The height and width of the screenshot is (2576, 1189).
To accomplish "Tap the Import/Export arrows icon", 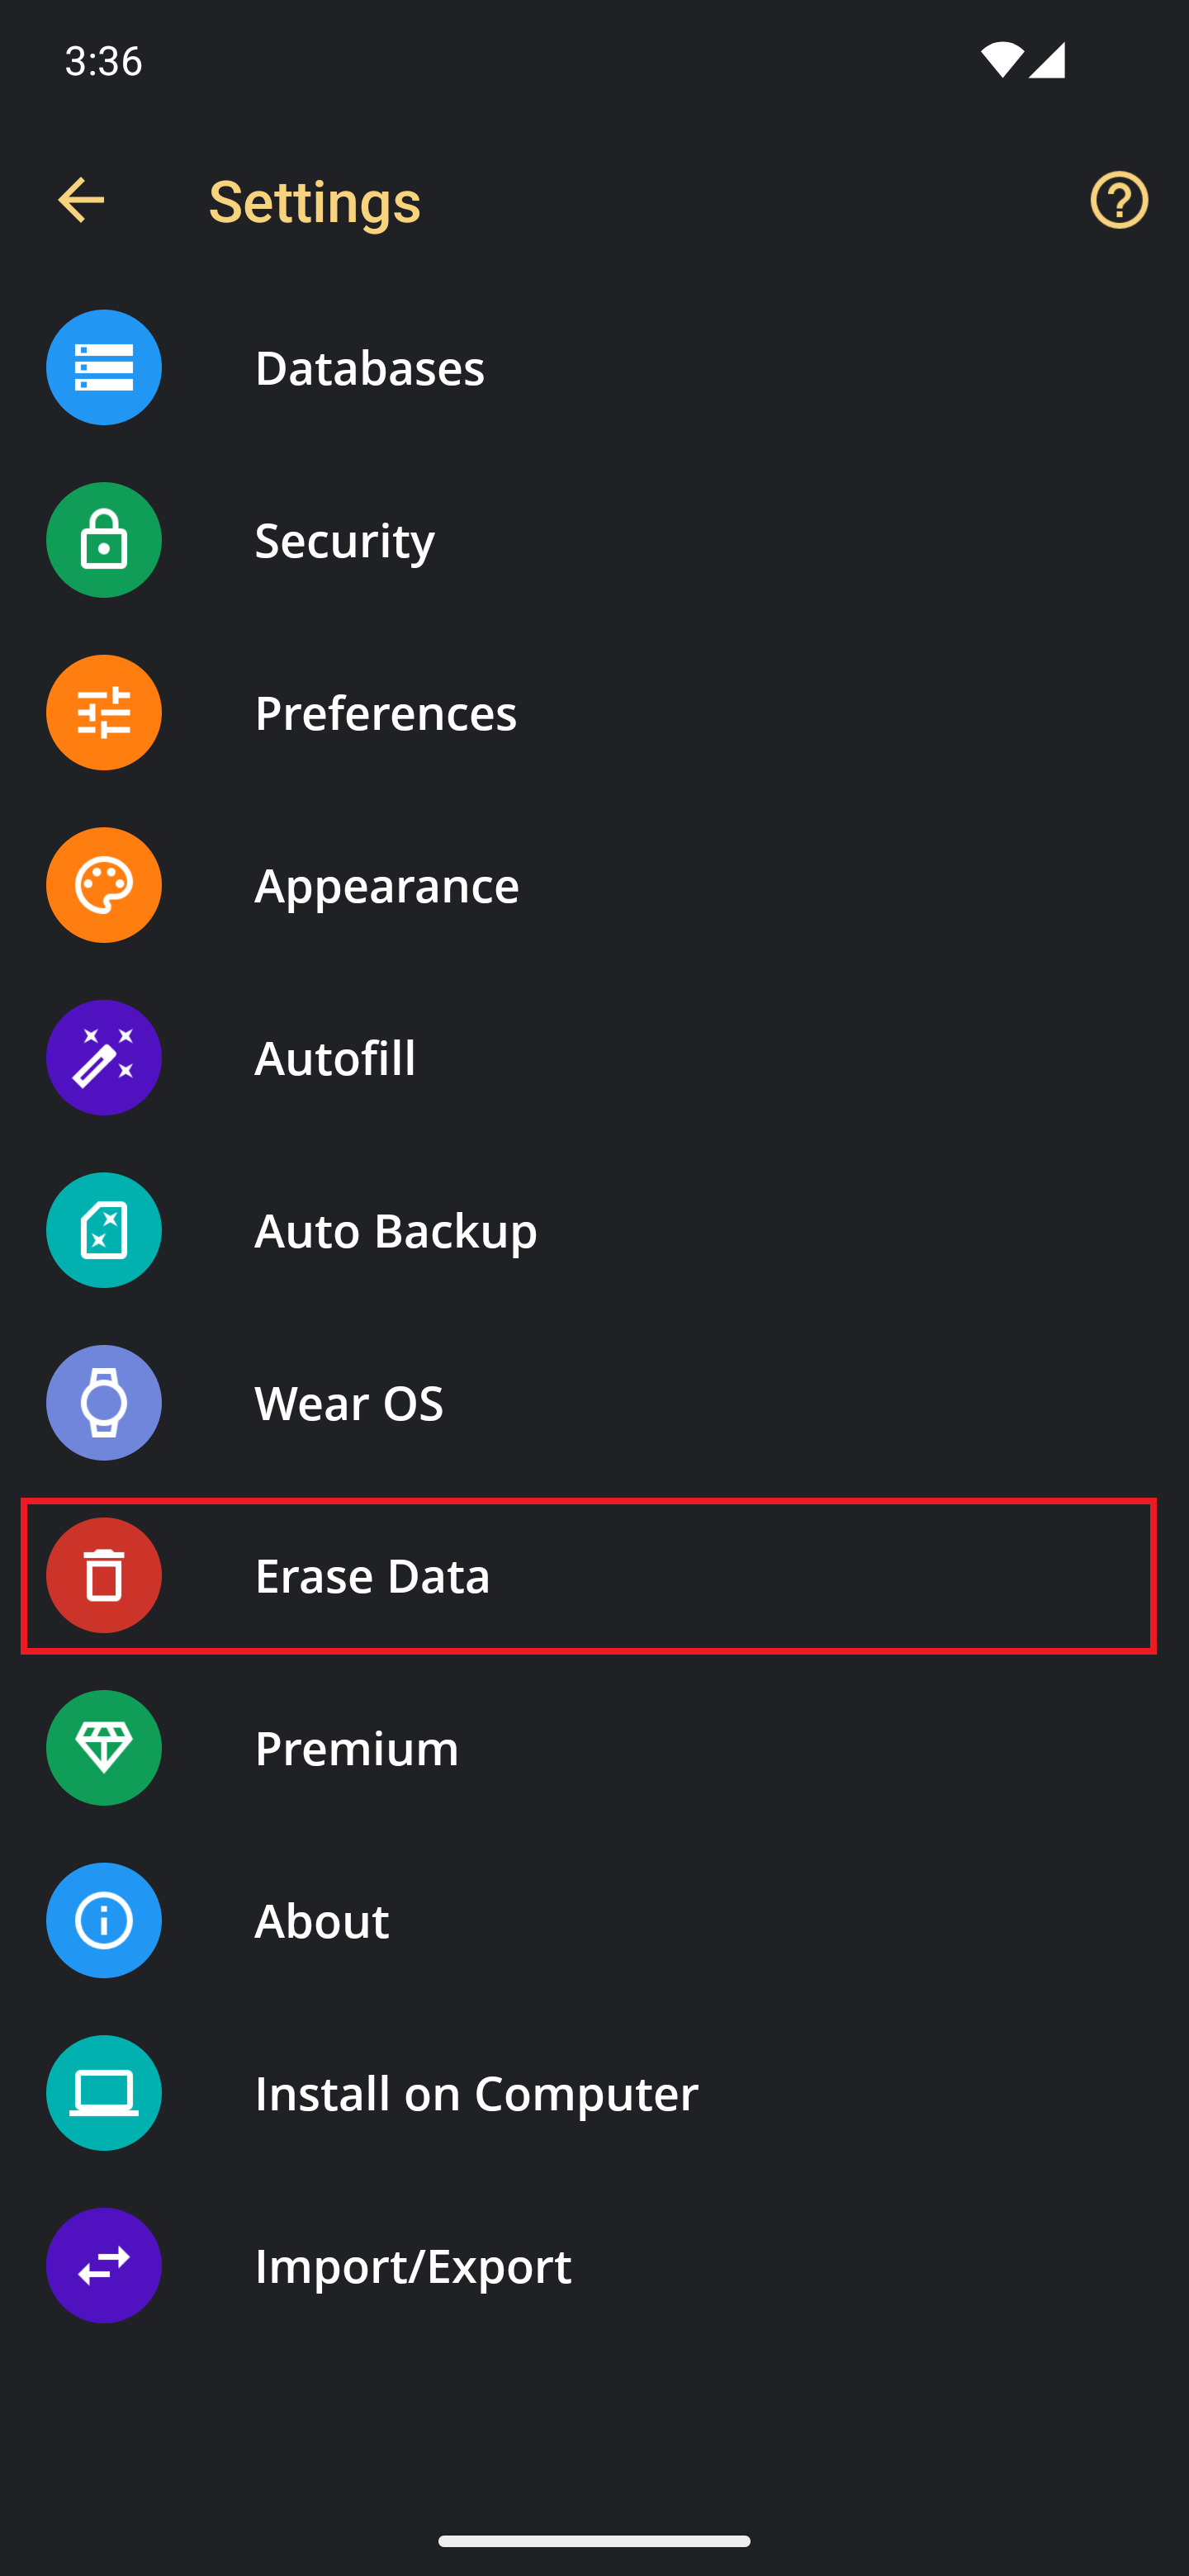I will click(104, 2265).
